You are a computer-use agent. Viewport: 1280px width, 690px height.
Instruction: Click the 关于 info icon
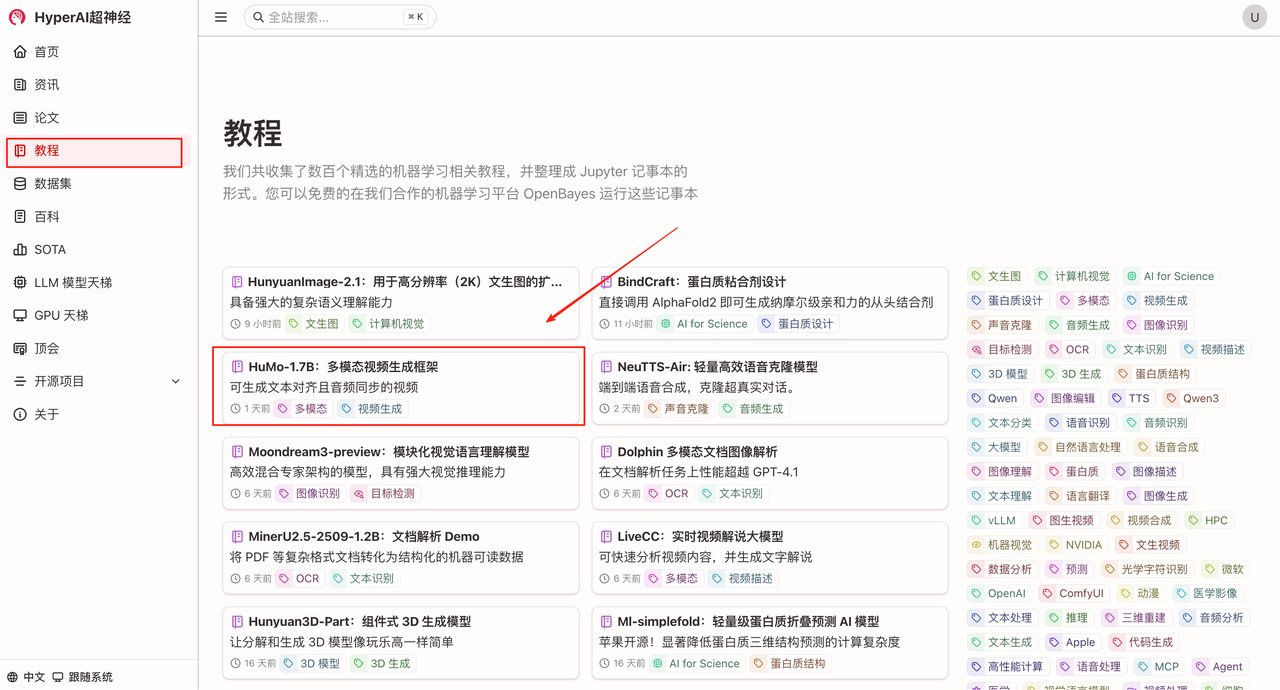[x=20, y=415]
